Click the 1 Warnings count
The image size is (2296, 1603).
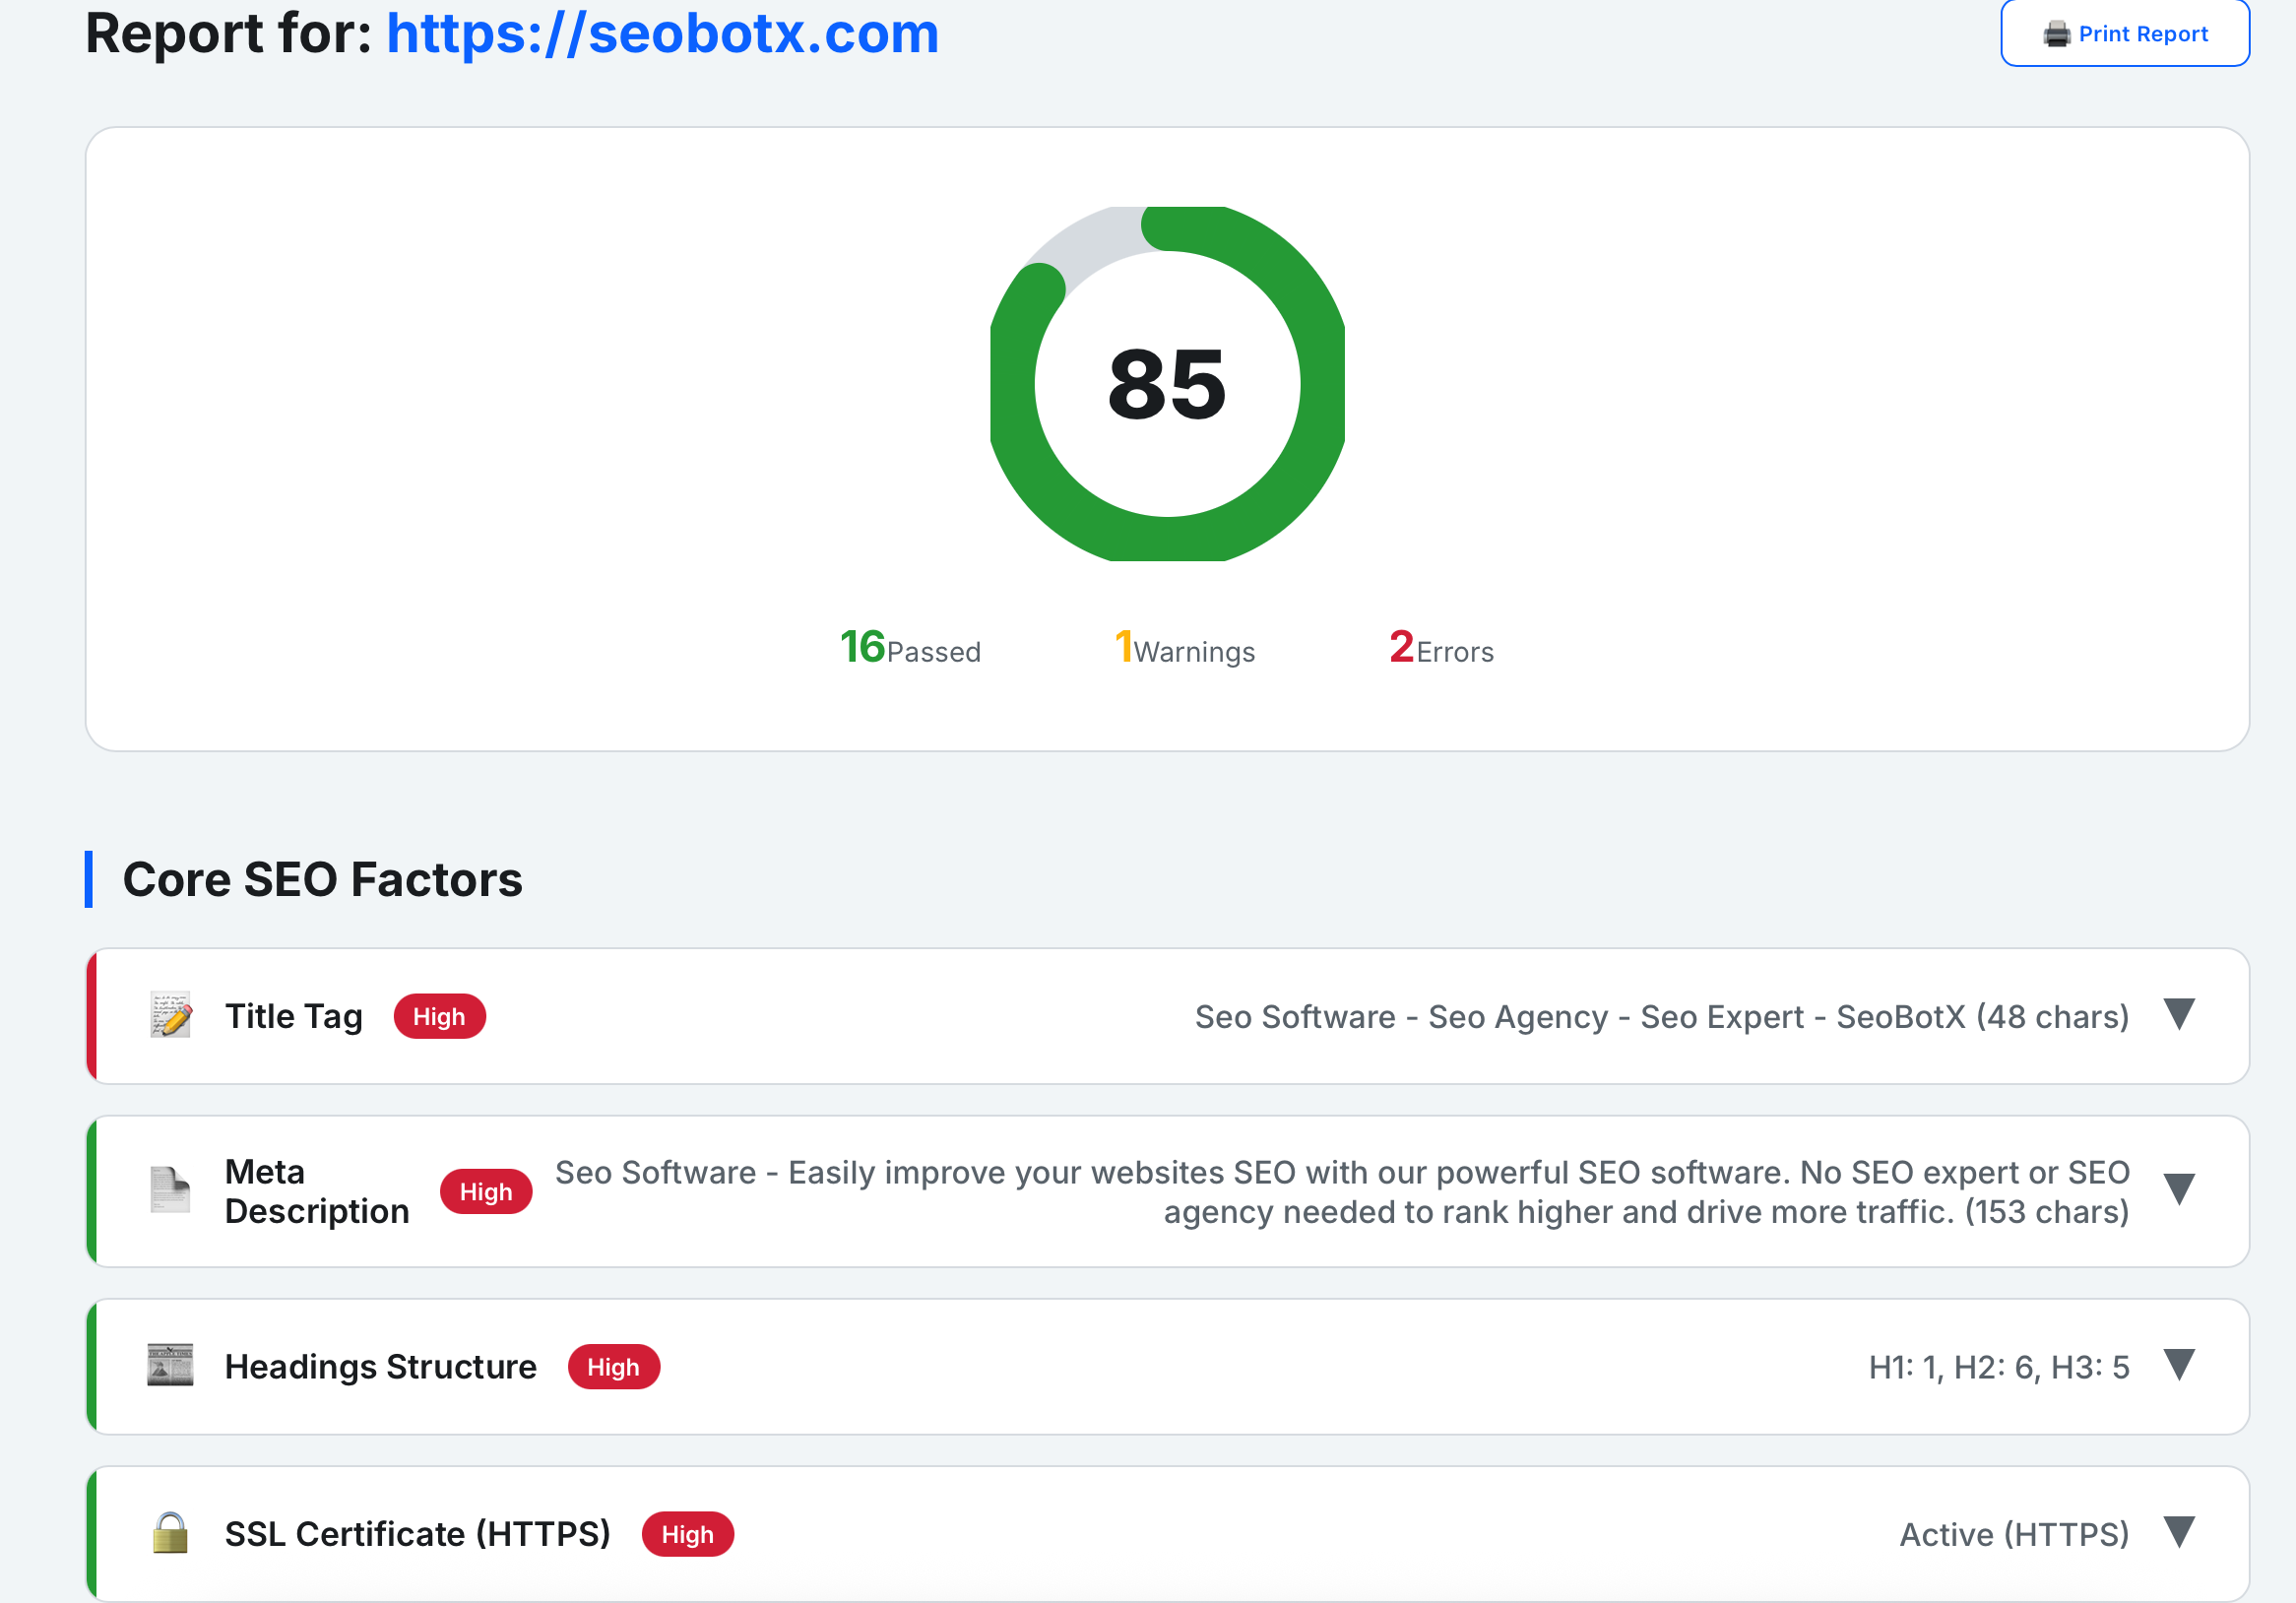pyautogui.click(x=1185, y=648)
